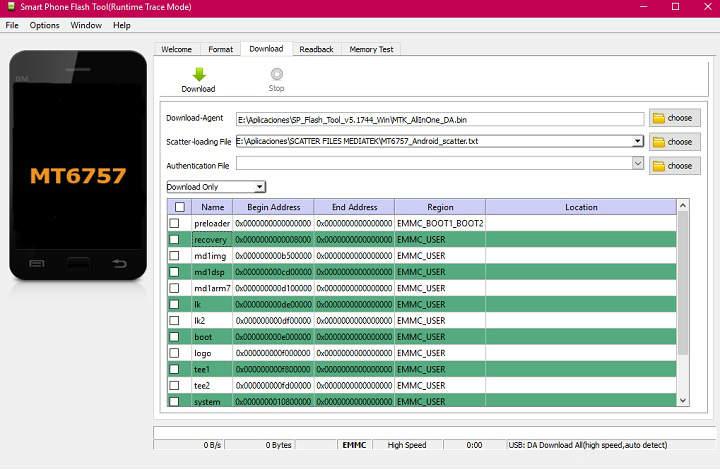Click the Begin Address column header
The height and width of the screenshot is (469, 720).
[274, 207]
